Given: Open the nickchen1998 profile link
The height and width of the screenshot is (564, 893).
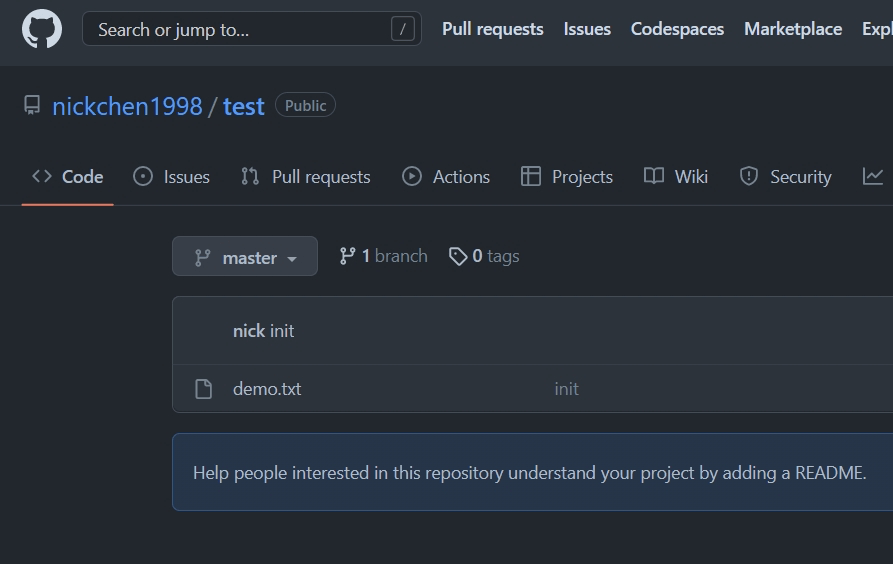Looking at the screenshot, I should (x=127, y=106).
